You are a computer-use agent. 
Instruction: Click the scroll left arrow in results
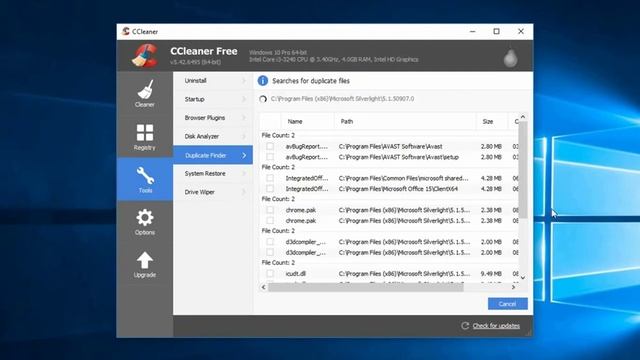pyautogui.click(x=264, y=287)
